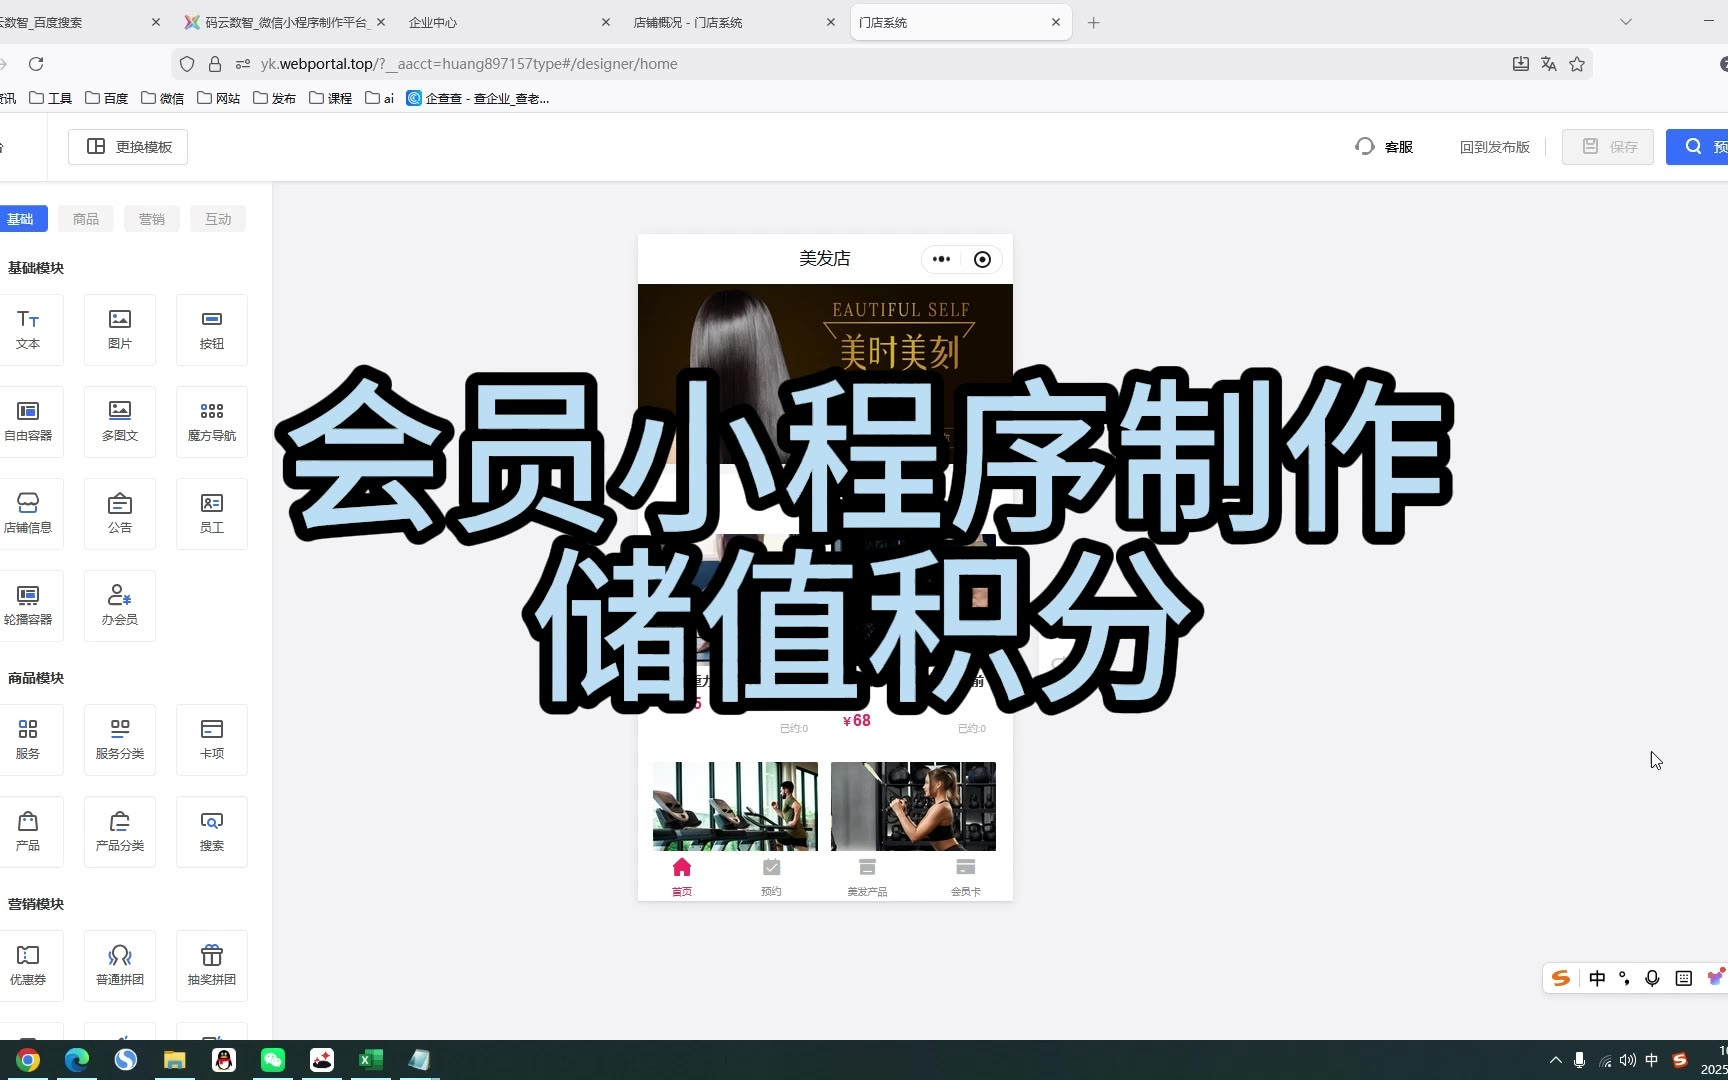Screen dimensions: 1728x1080
Task: Insert the 按钮 button module
Action: point(212,329)
